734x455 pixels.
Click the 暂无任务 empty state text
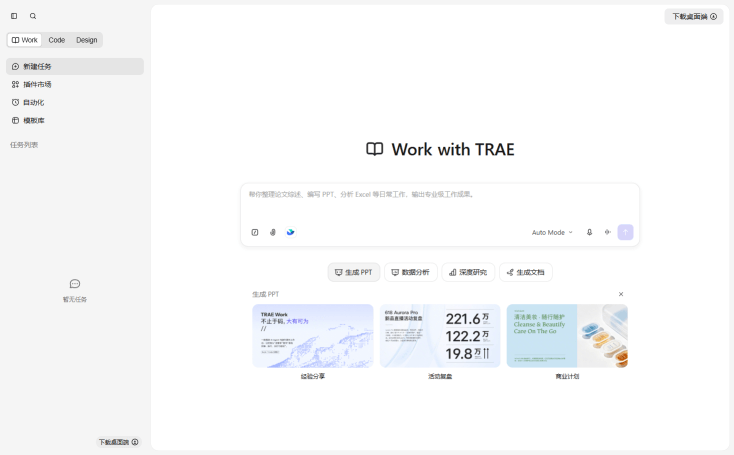(75, 300)
